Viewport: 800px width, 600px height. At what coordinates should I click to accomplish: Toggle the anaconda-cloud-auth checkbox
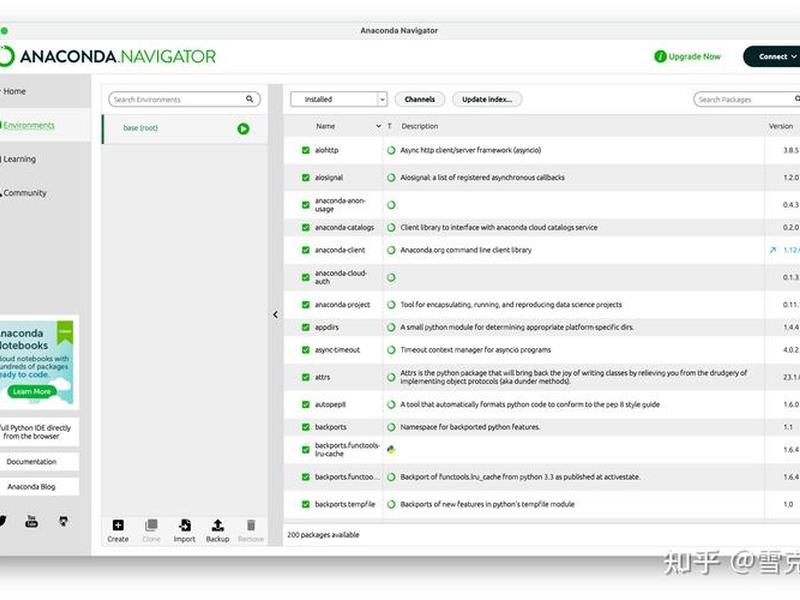[x=306, y=278]
